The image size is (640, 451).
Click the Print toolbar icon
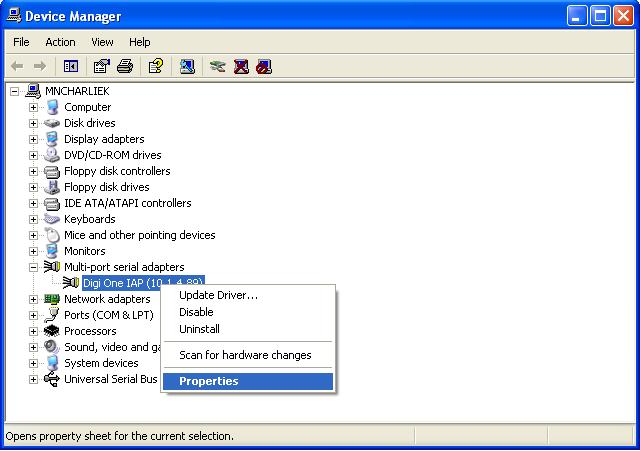[x=125, y=67]
